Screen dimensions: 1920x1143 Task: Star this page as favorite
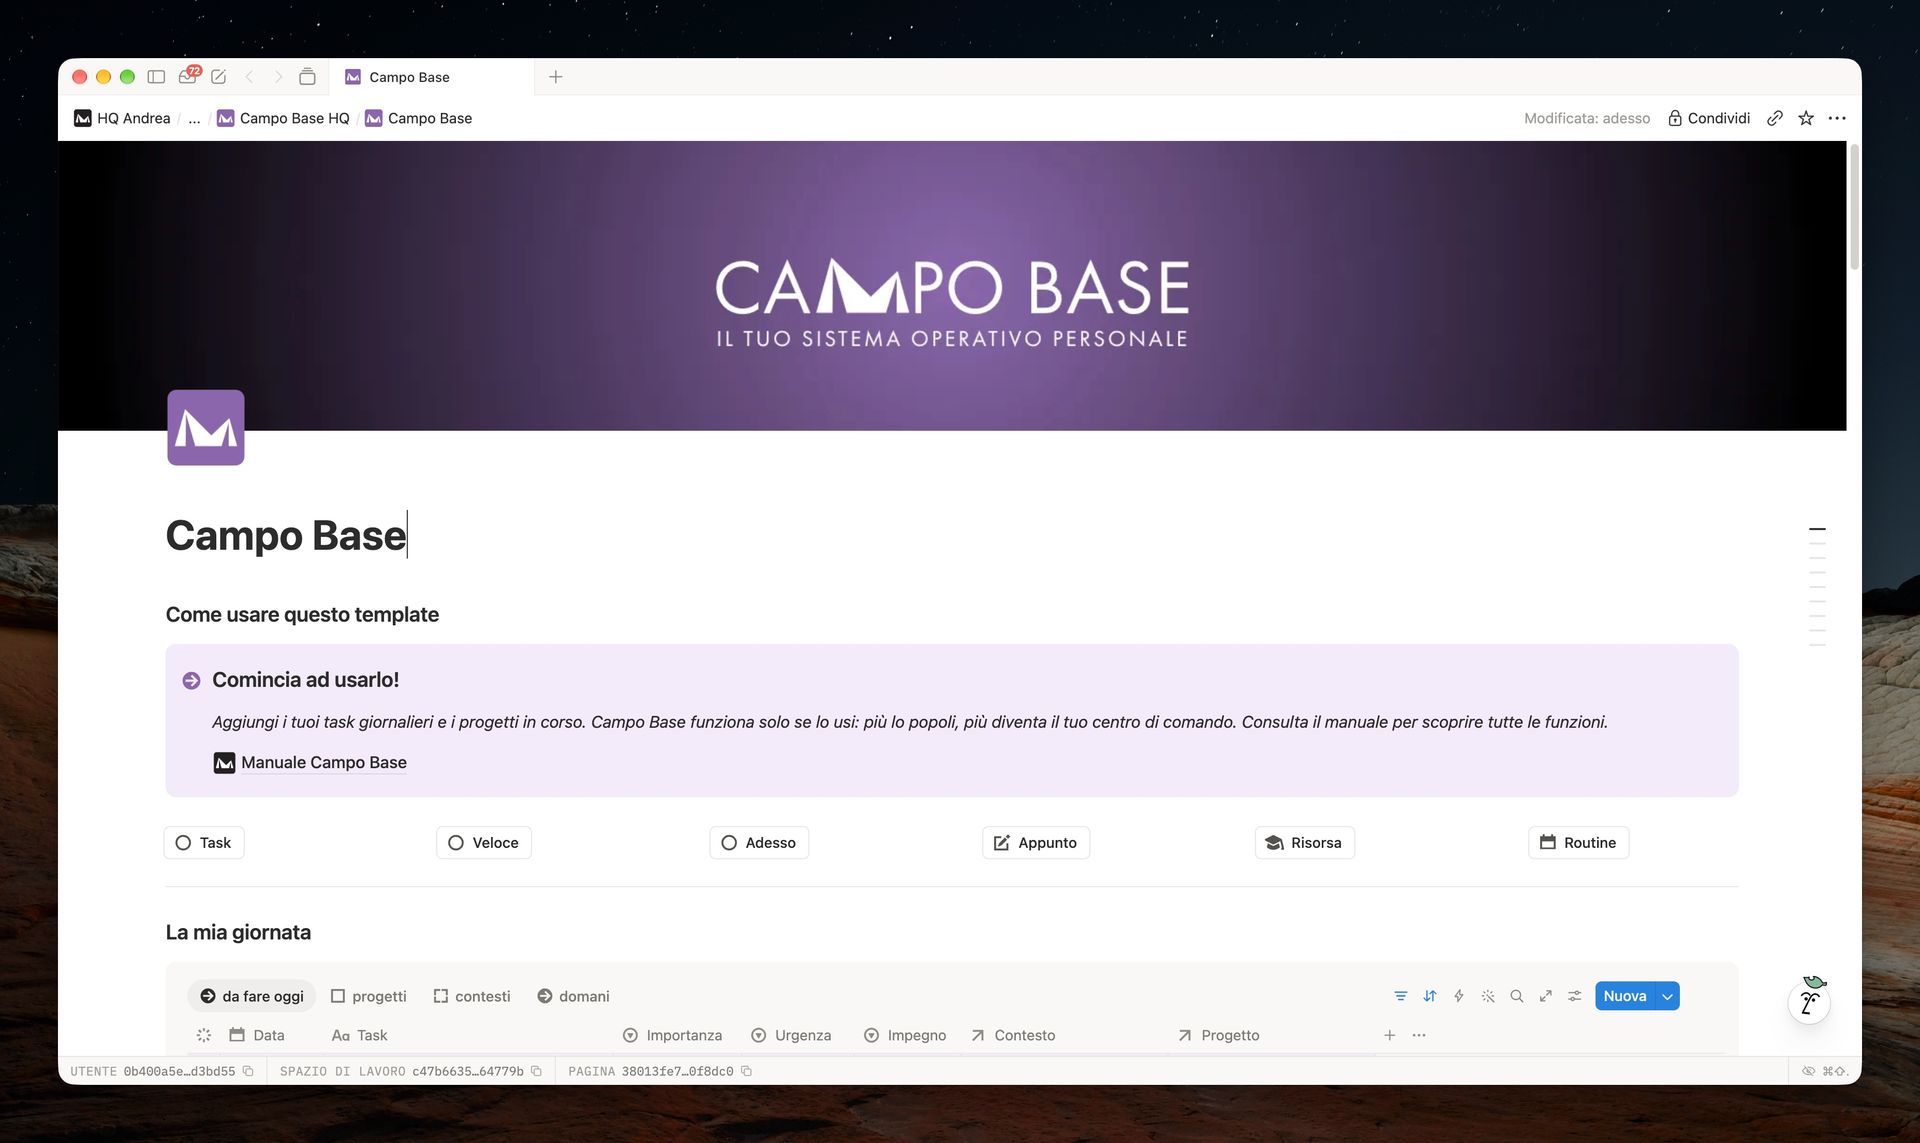(1806, 118)
